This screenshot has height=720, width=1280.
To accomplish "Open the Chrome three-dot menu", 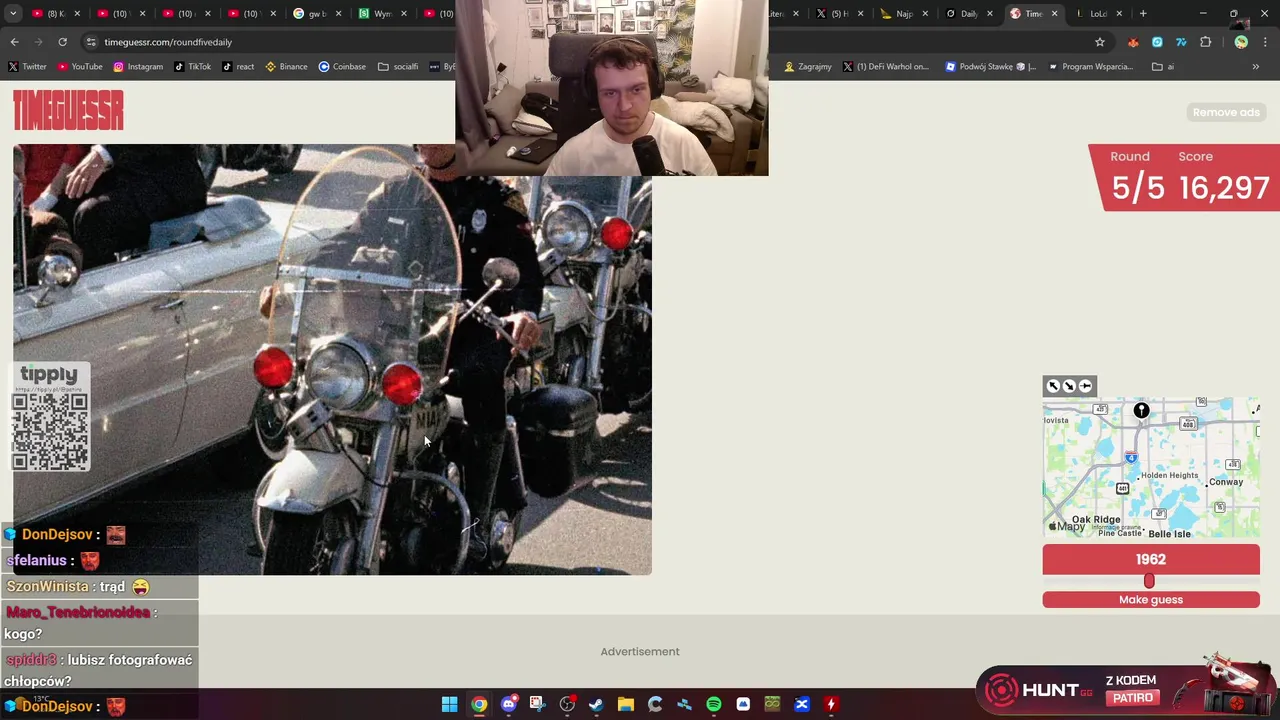I will tap(1265, 42).
